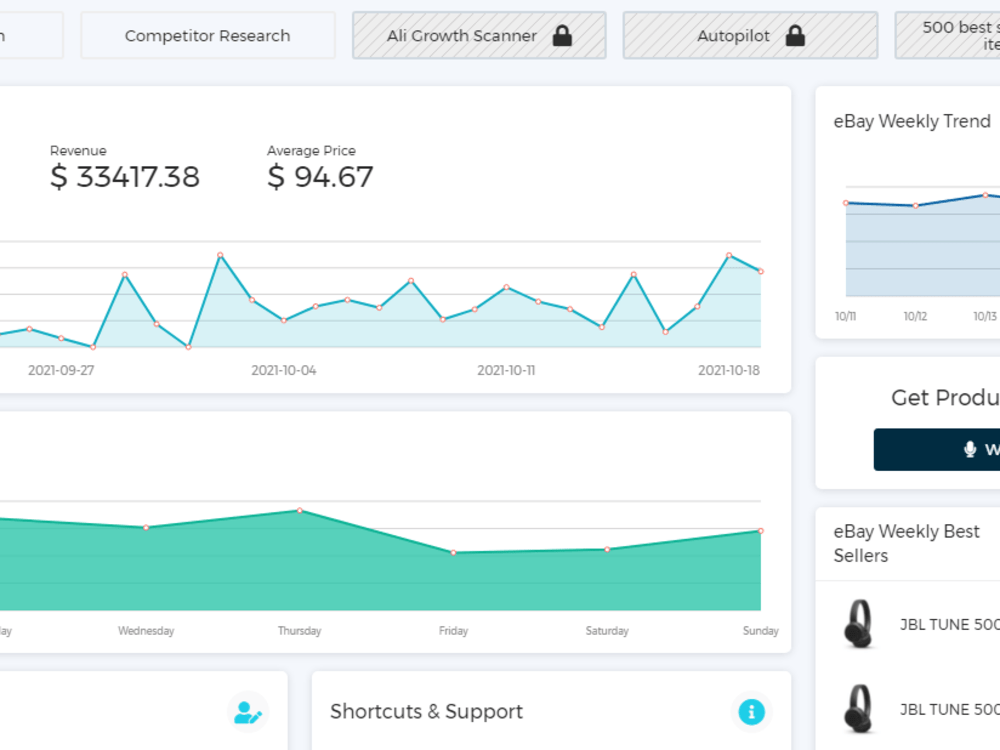Image resolution: width=1000 pixels, height=750 pixels.
Task: Click the microphone icon on the dark button
Action: (970, 450)
